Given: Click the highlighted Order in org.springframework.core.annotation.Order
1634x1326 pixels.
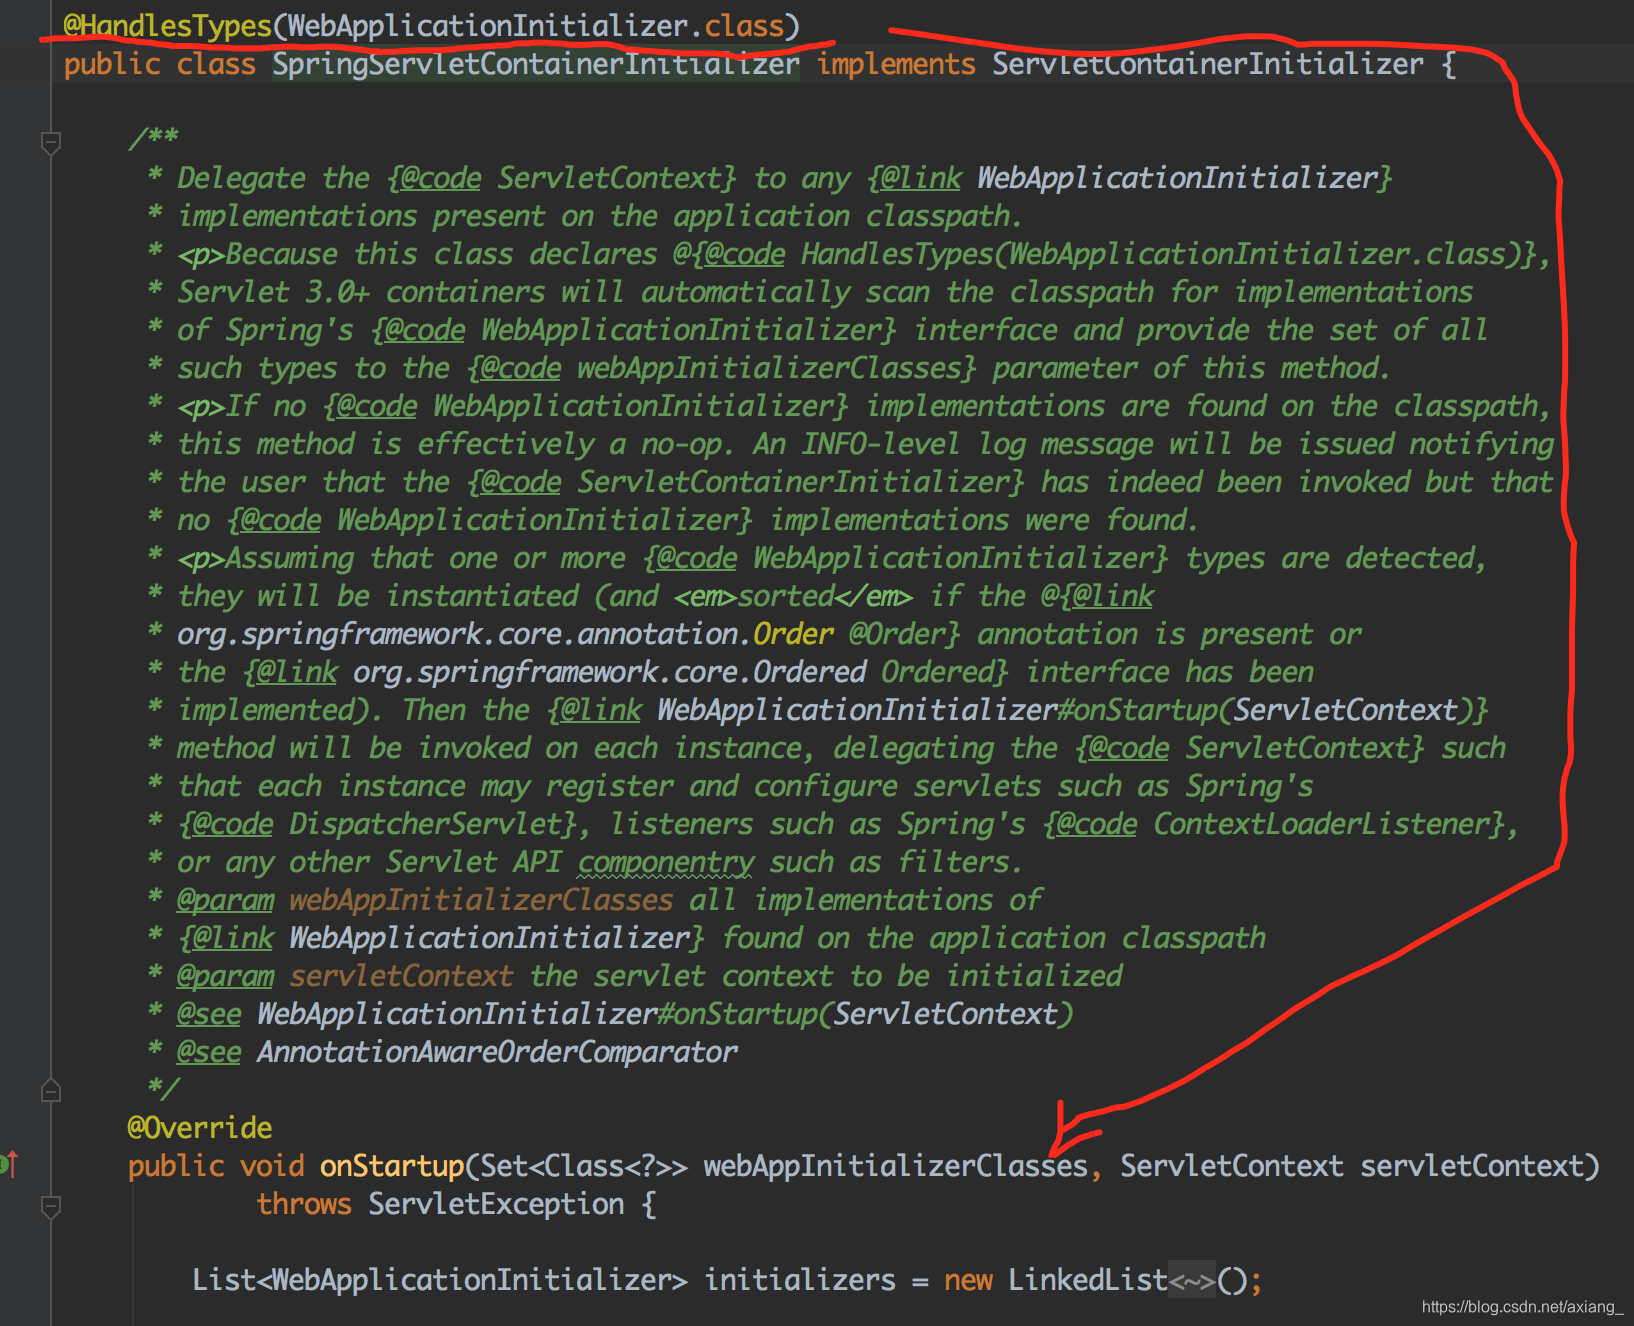Looking at the screenshot, I should pos(793,634).
